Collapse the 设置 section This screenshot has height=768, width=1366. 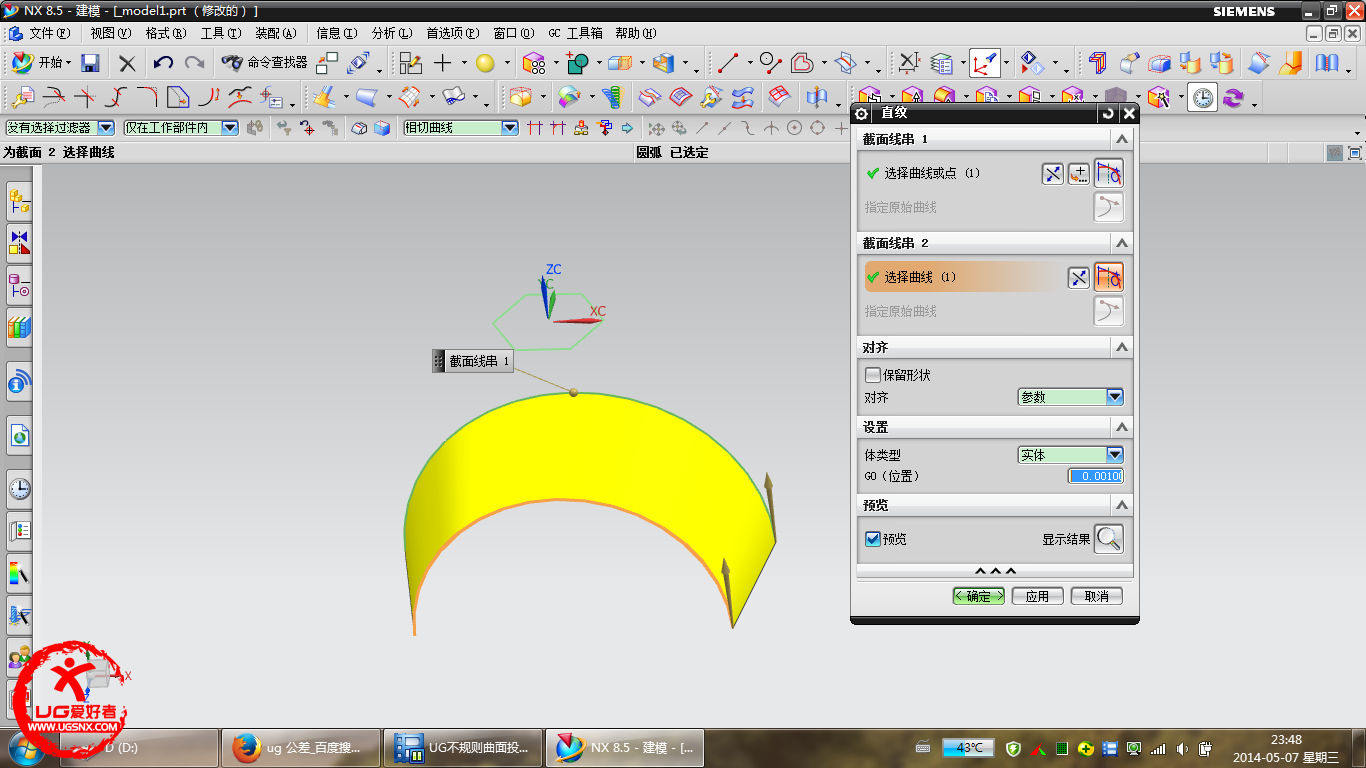coord(1122,427)
